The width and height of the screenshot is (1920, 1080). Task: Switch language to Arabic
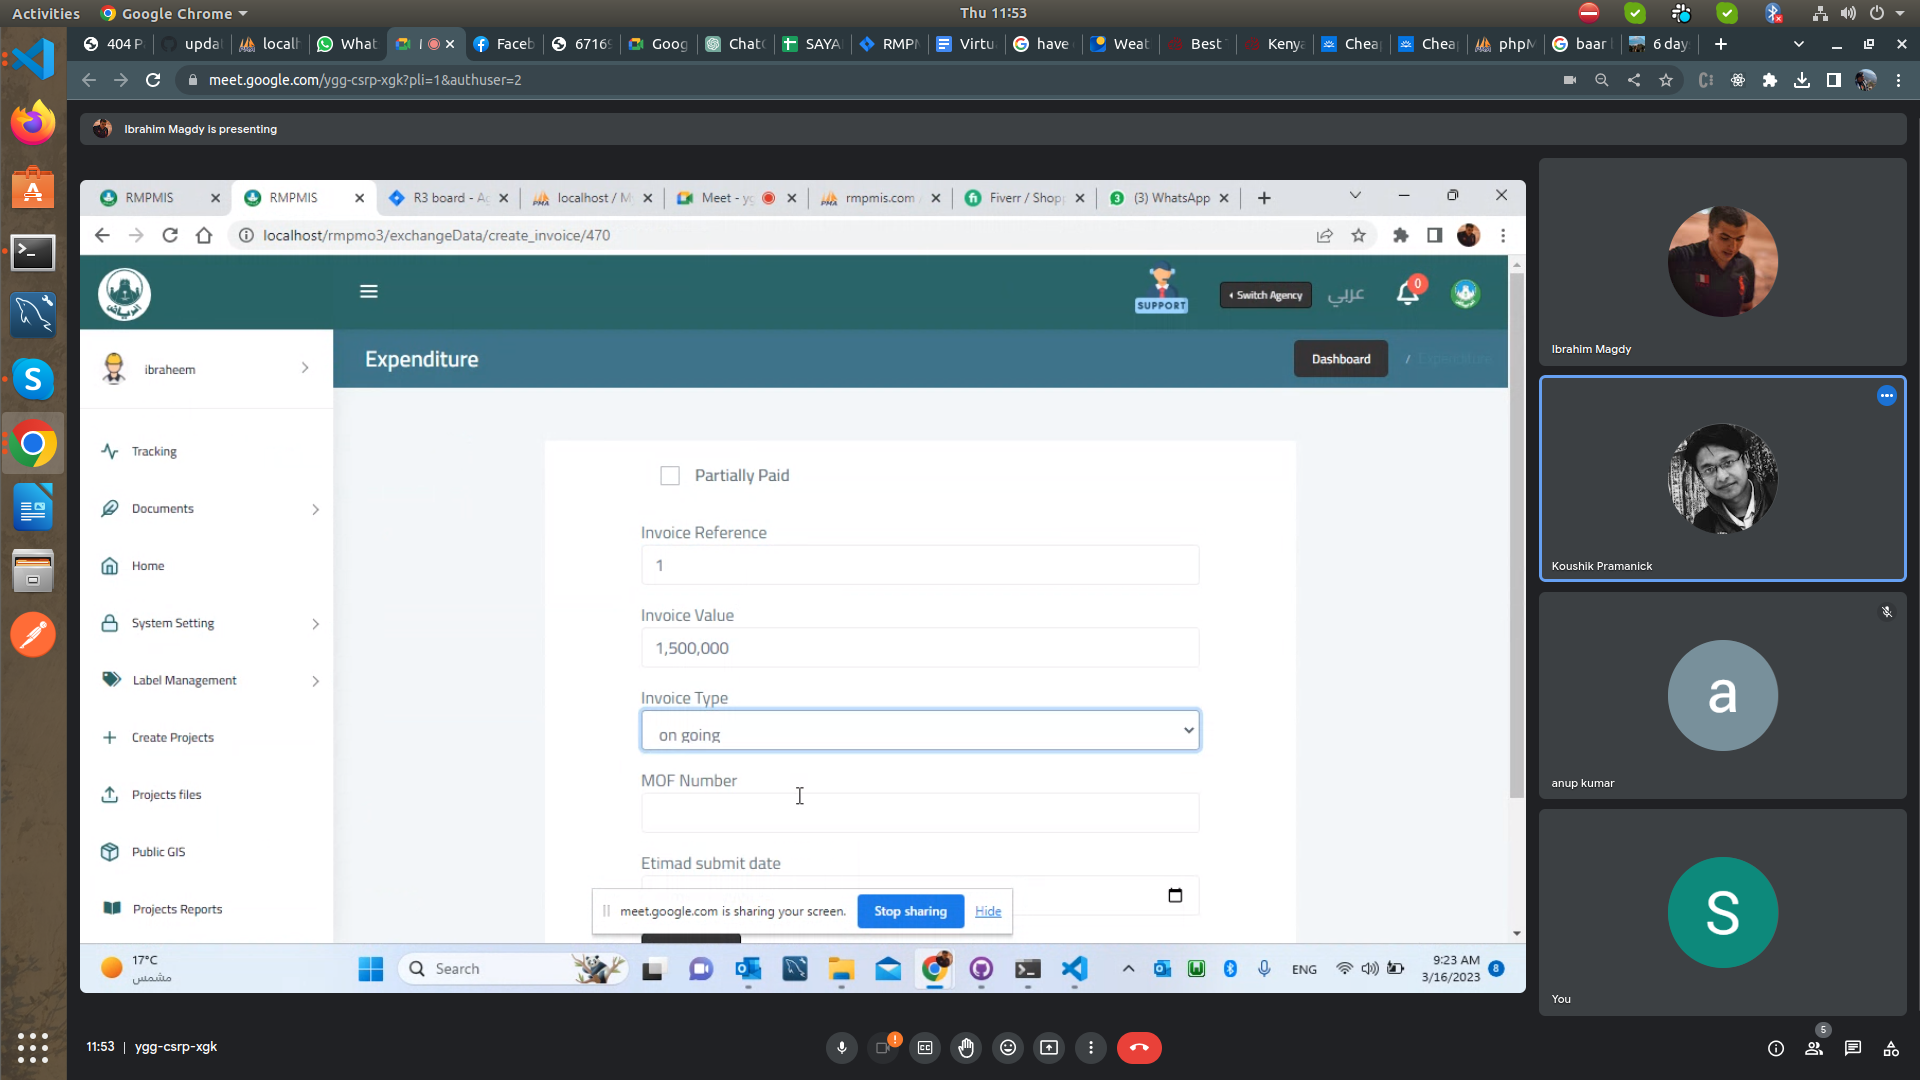[x=1346, y=295]
